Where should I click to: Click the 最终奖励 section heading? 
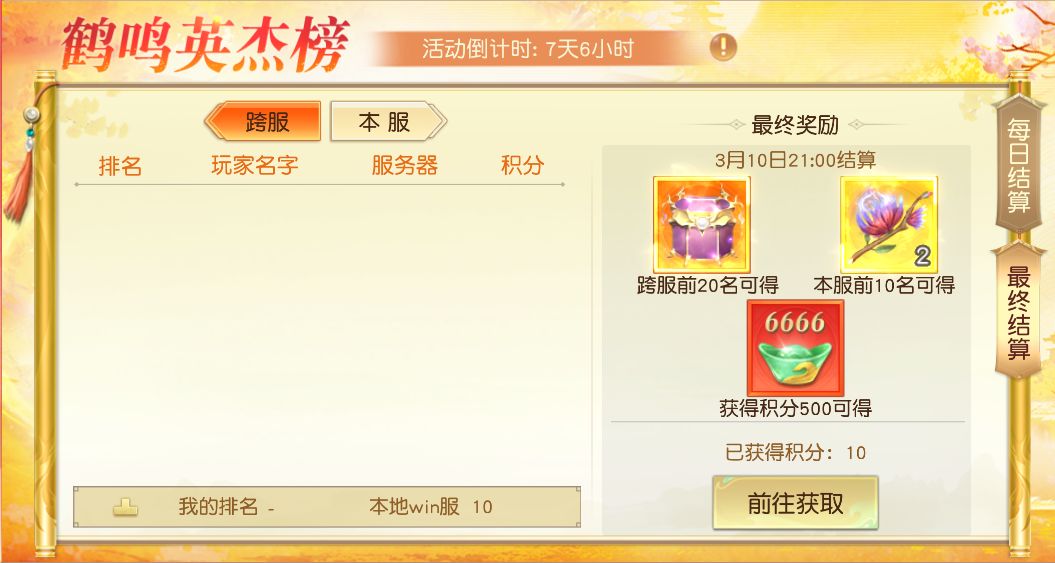click(795, 124)
